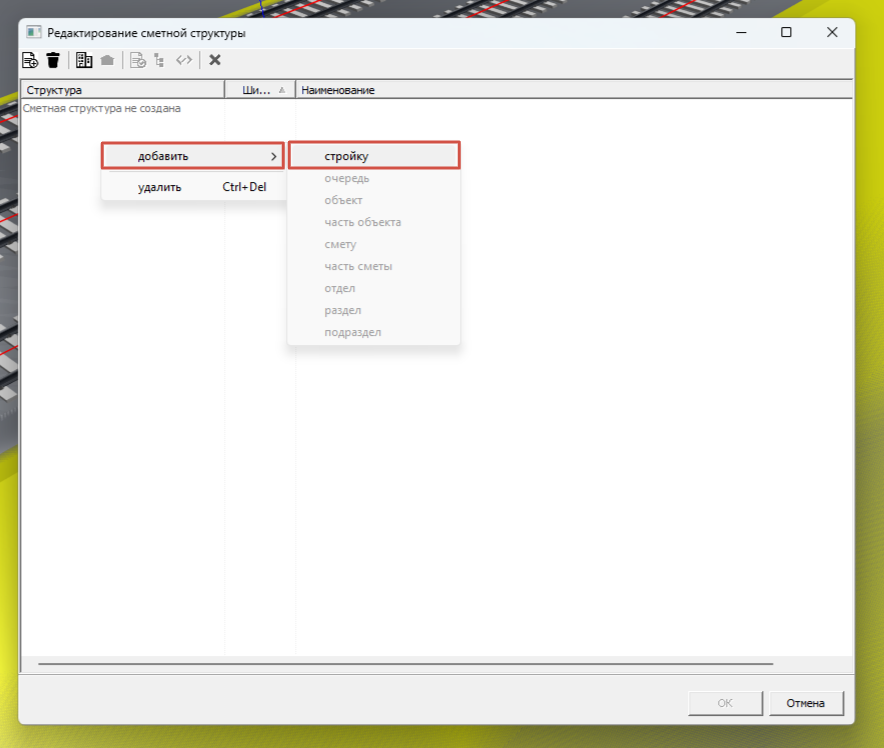The image size is (884, 748).
Task: Choose удалить from the context menu
Action: [193, 187]
